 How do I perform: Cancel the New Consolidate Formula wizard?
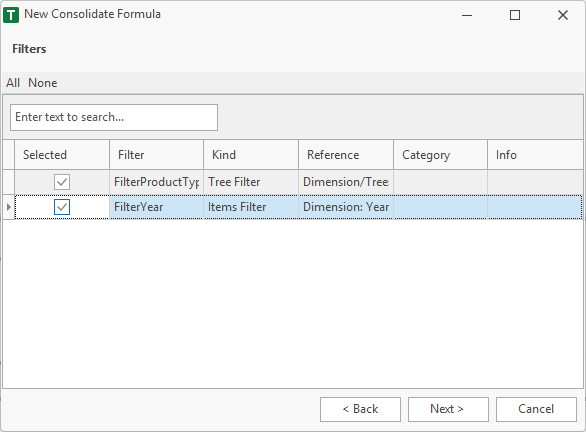coord(536,409)
